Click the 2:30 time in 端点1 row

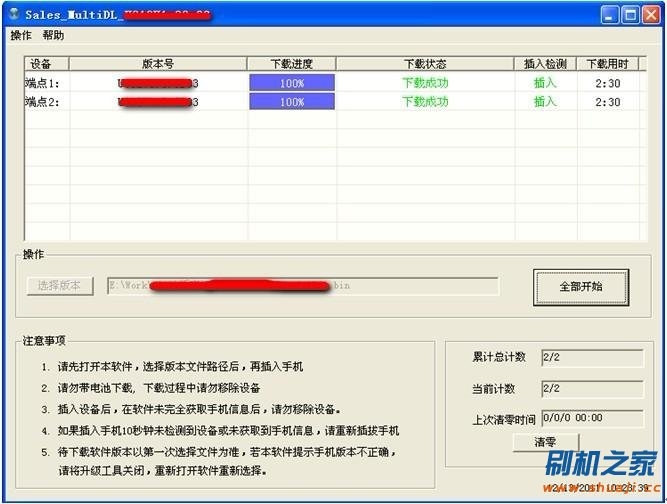(608, 83)
